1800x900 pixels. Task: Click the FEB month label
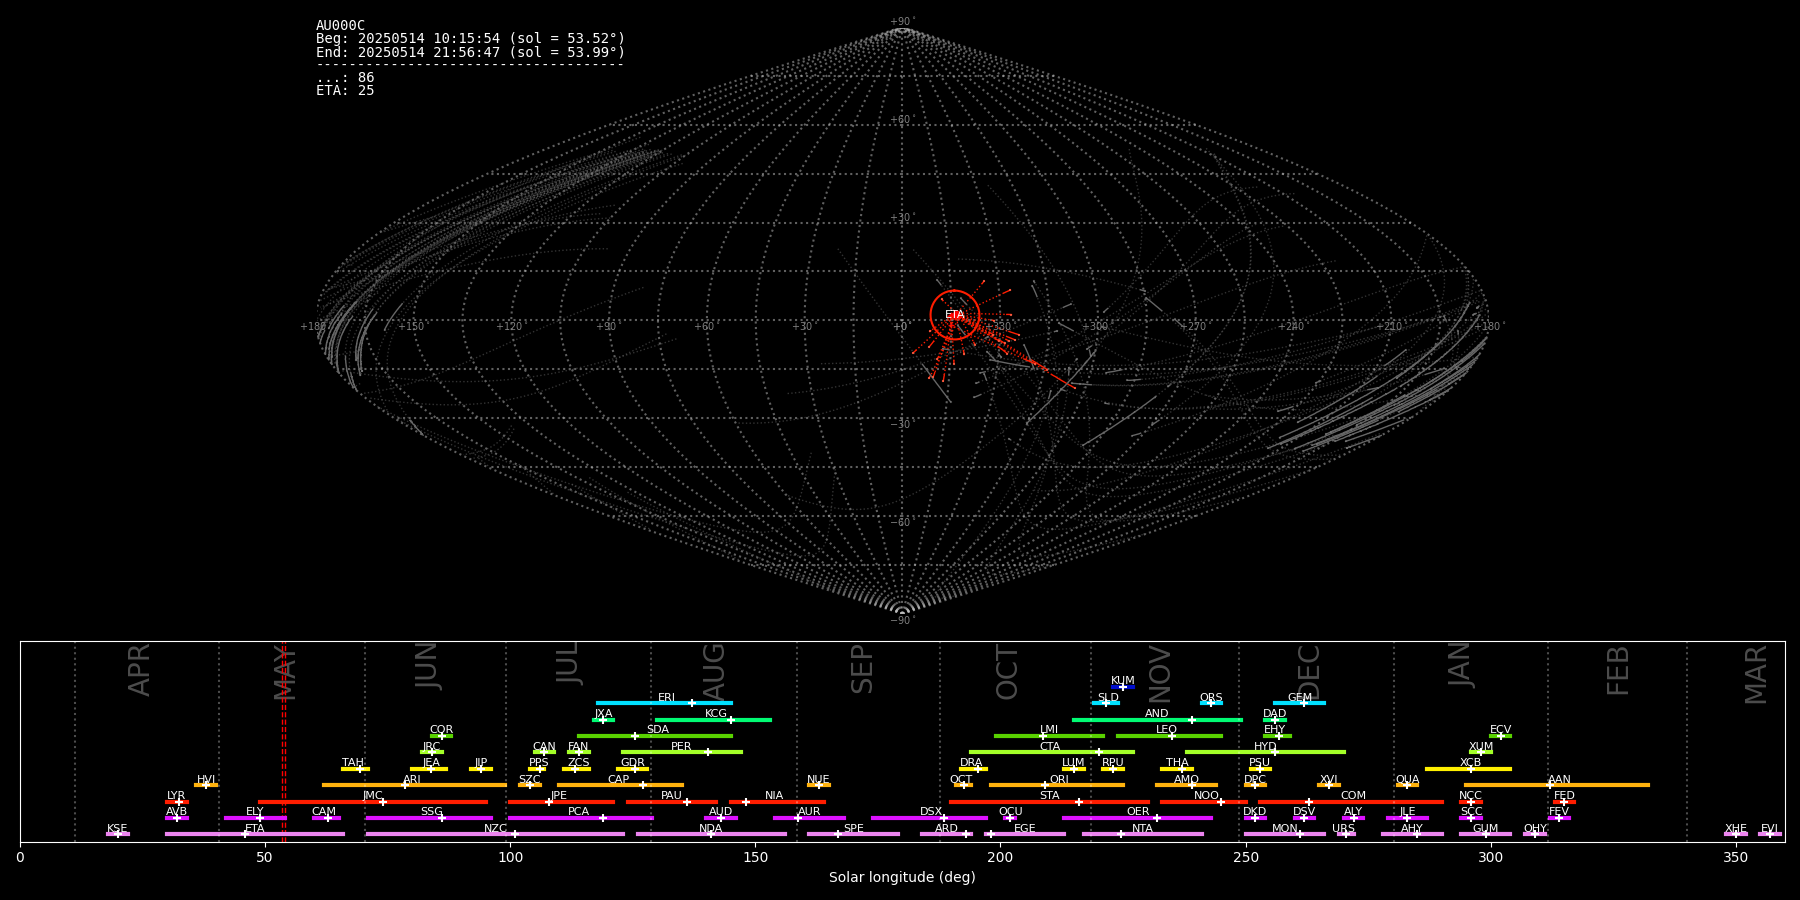[1619, 670]
